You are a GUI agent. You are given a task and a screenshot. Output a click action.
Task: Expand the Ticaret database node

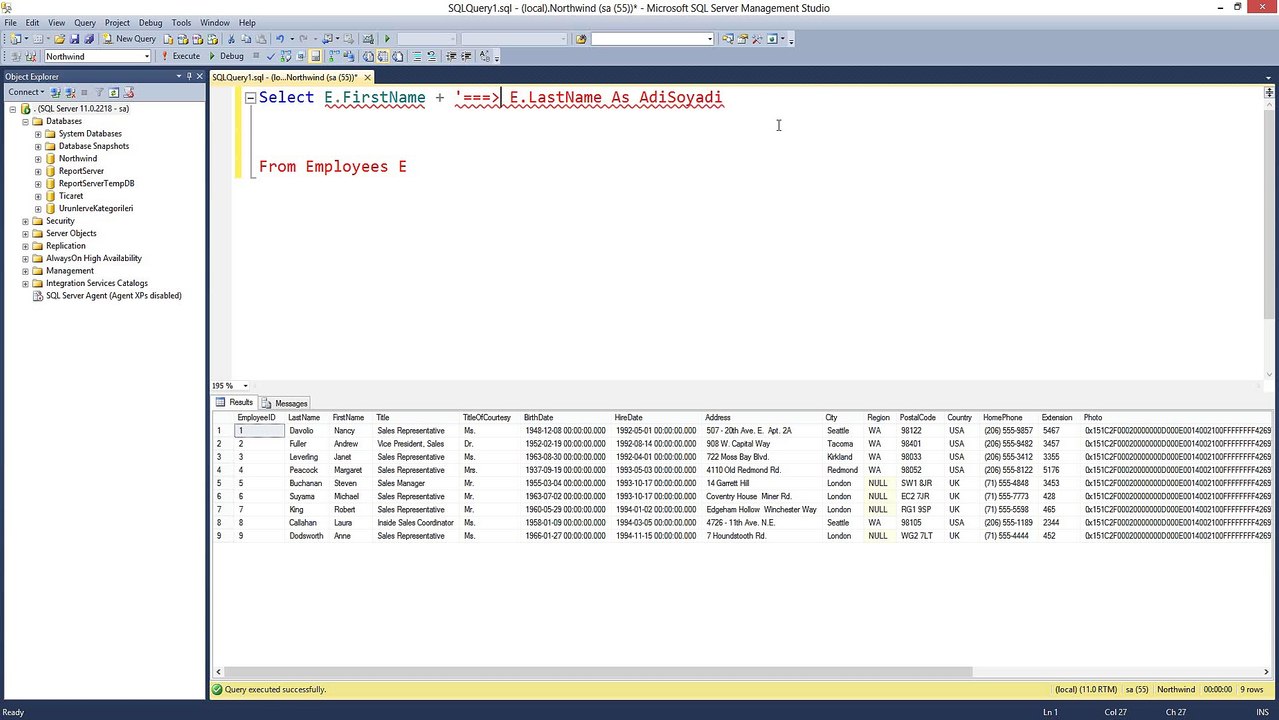[x=38, y=196]
